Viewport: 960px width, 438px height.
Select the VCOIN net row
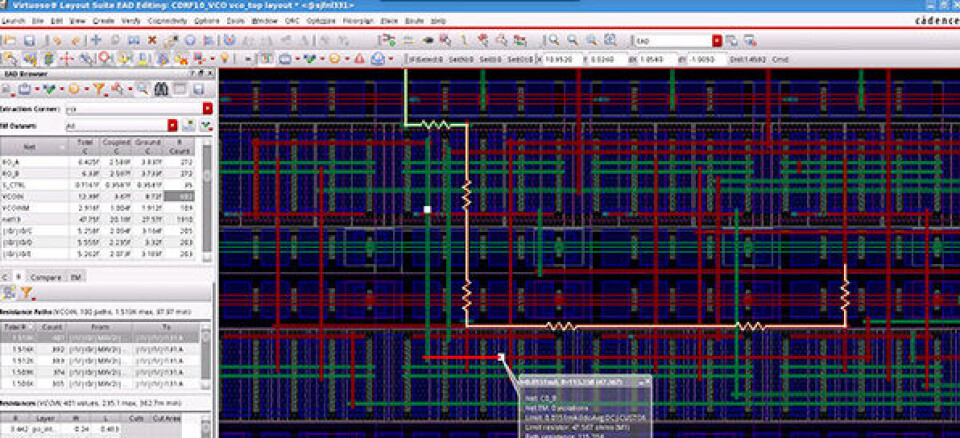coord(98,196)
